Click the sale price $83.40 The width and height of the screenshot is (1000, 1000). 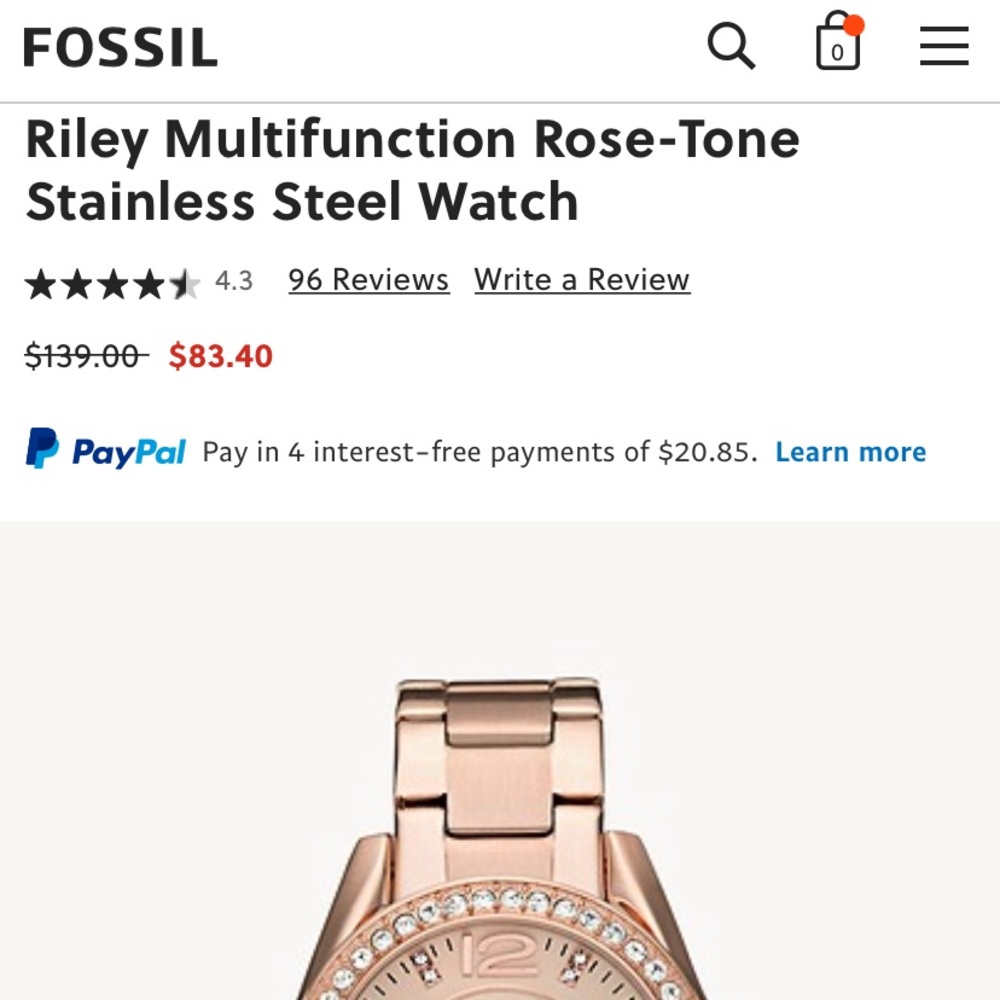[x=222, y=356]
